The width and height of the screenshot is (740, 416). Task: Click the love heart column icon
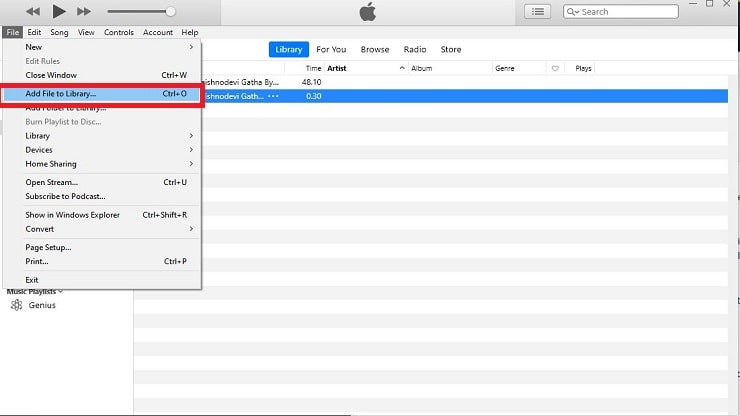pos(555,68)
